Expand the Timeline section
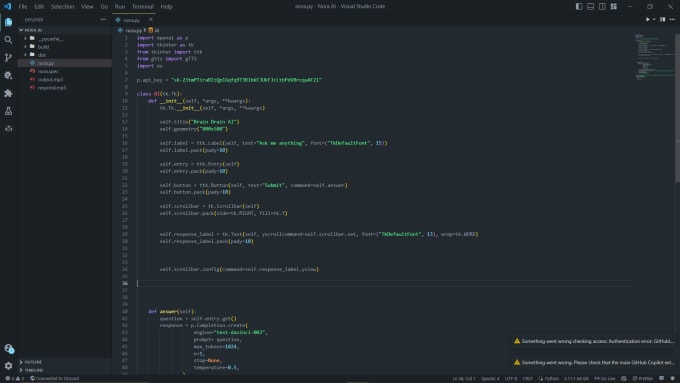The image size is (680, 383). [x=65, y=370]
